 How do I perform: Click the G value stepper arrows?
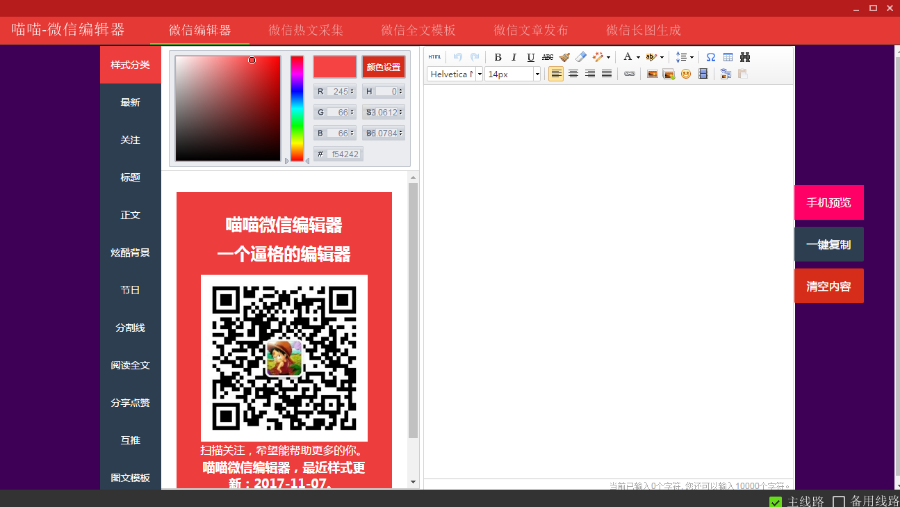[x=352, y=112]
